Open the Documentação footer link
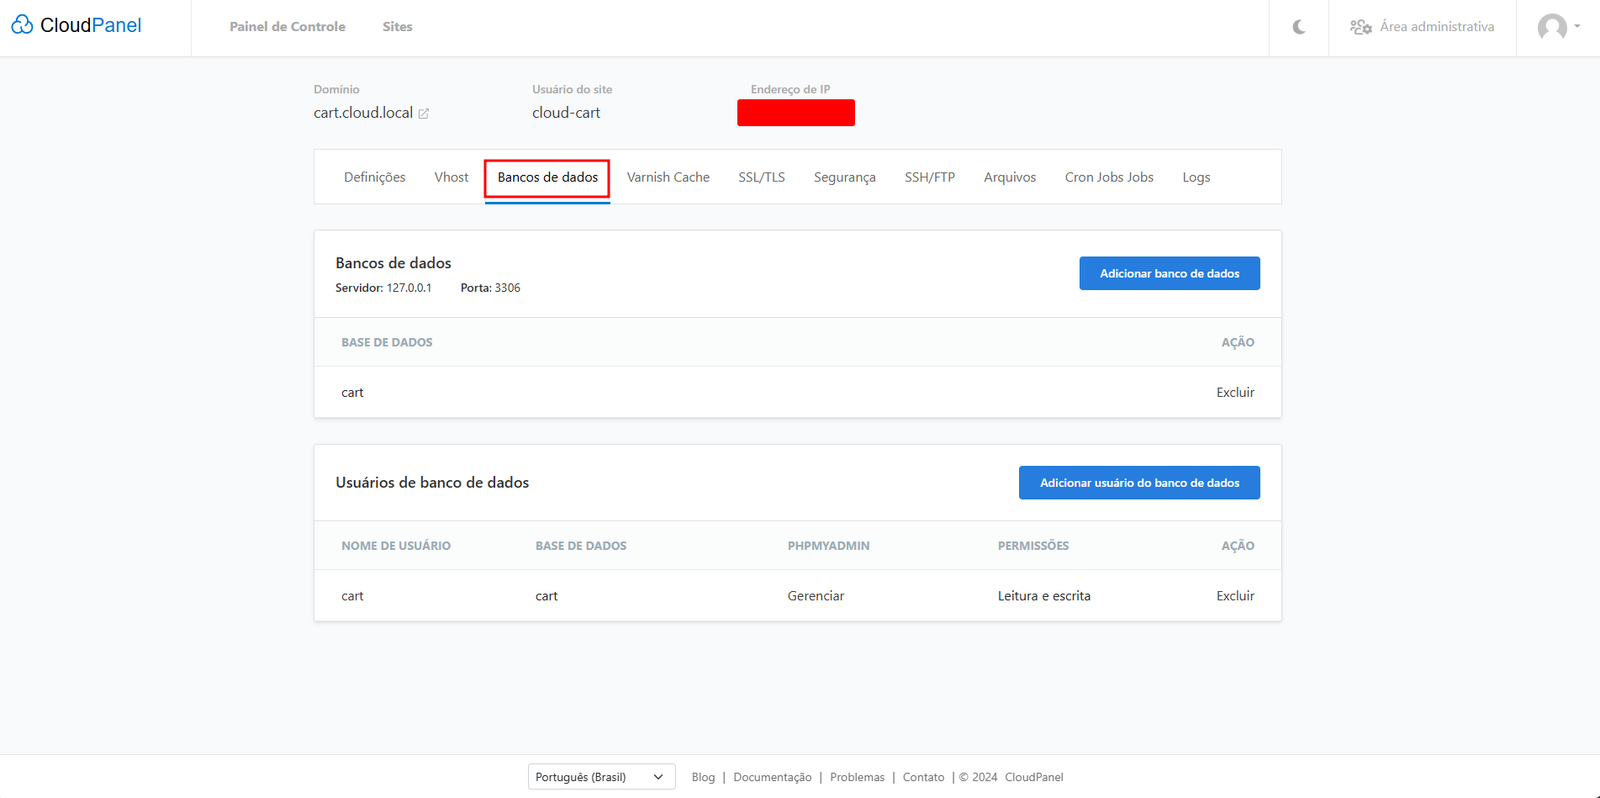This screenshot has height=798, width=1600. pos(772,777)
